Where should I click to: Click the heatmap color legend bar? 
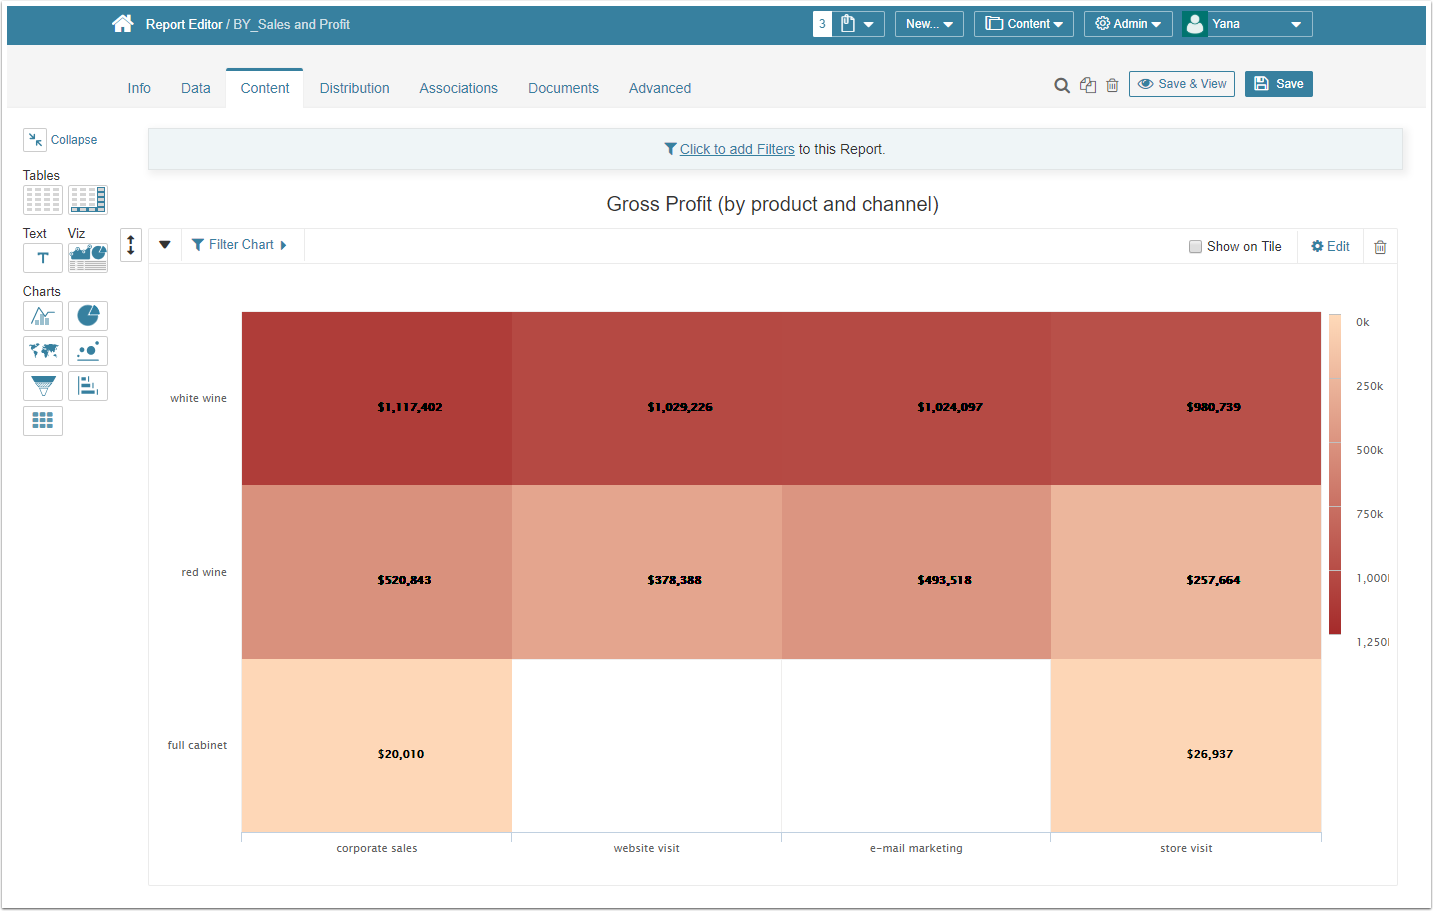click(1335, 474)
